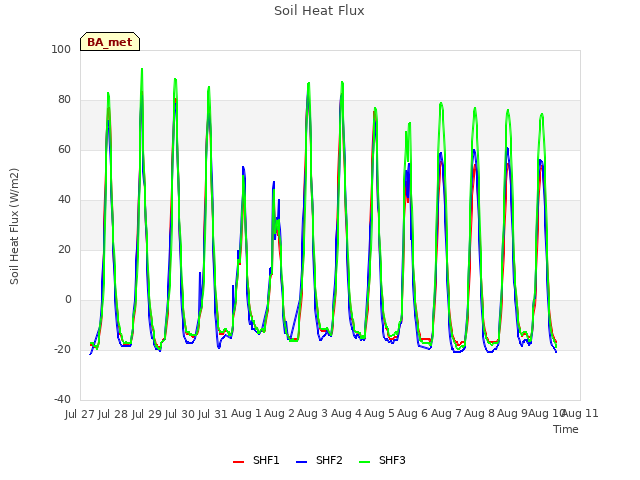Click the Time axis title
Image resolution: width=640 pixels, height=480 pixels.
point(566,429)
